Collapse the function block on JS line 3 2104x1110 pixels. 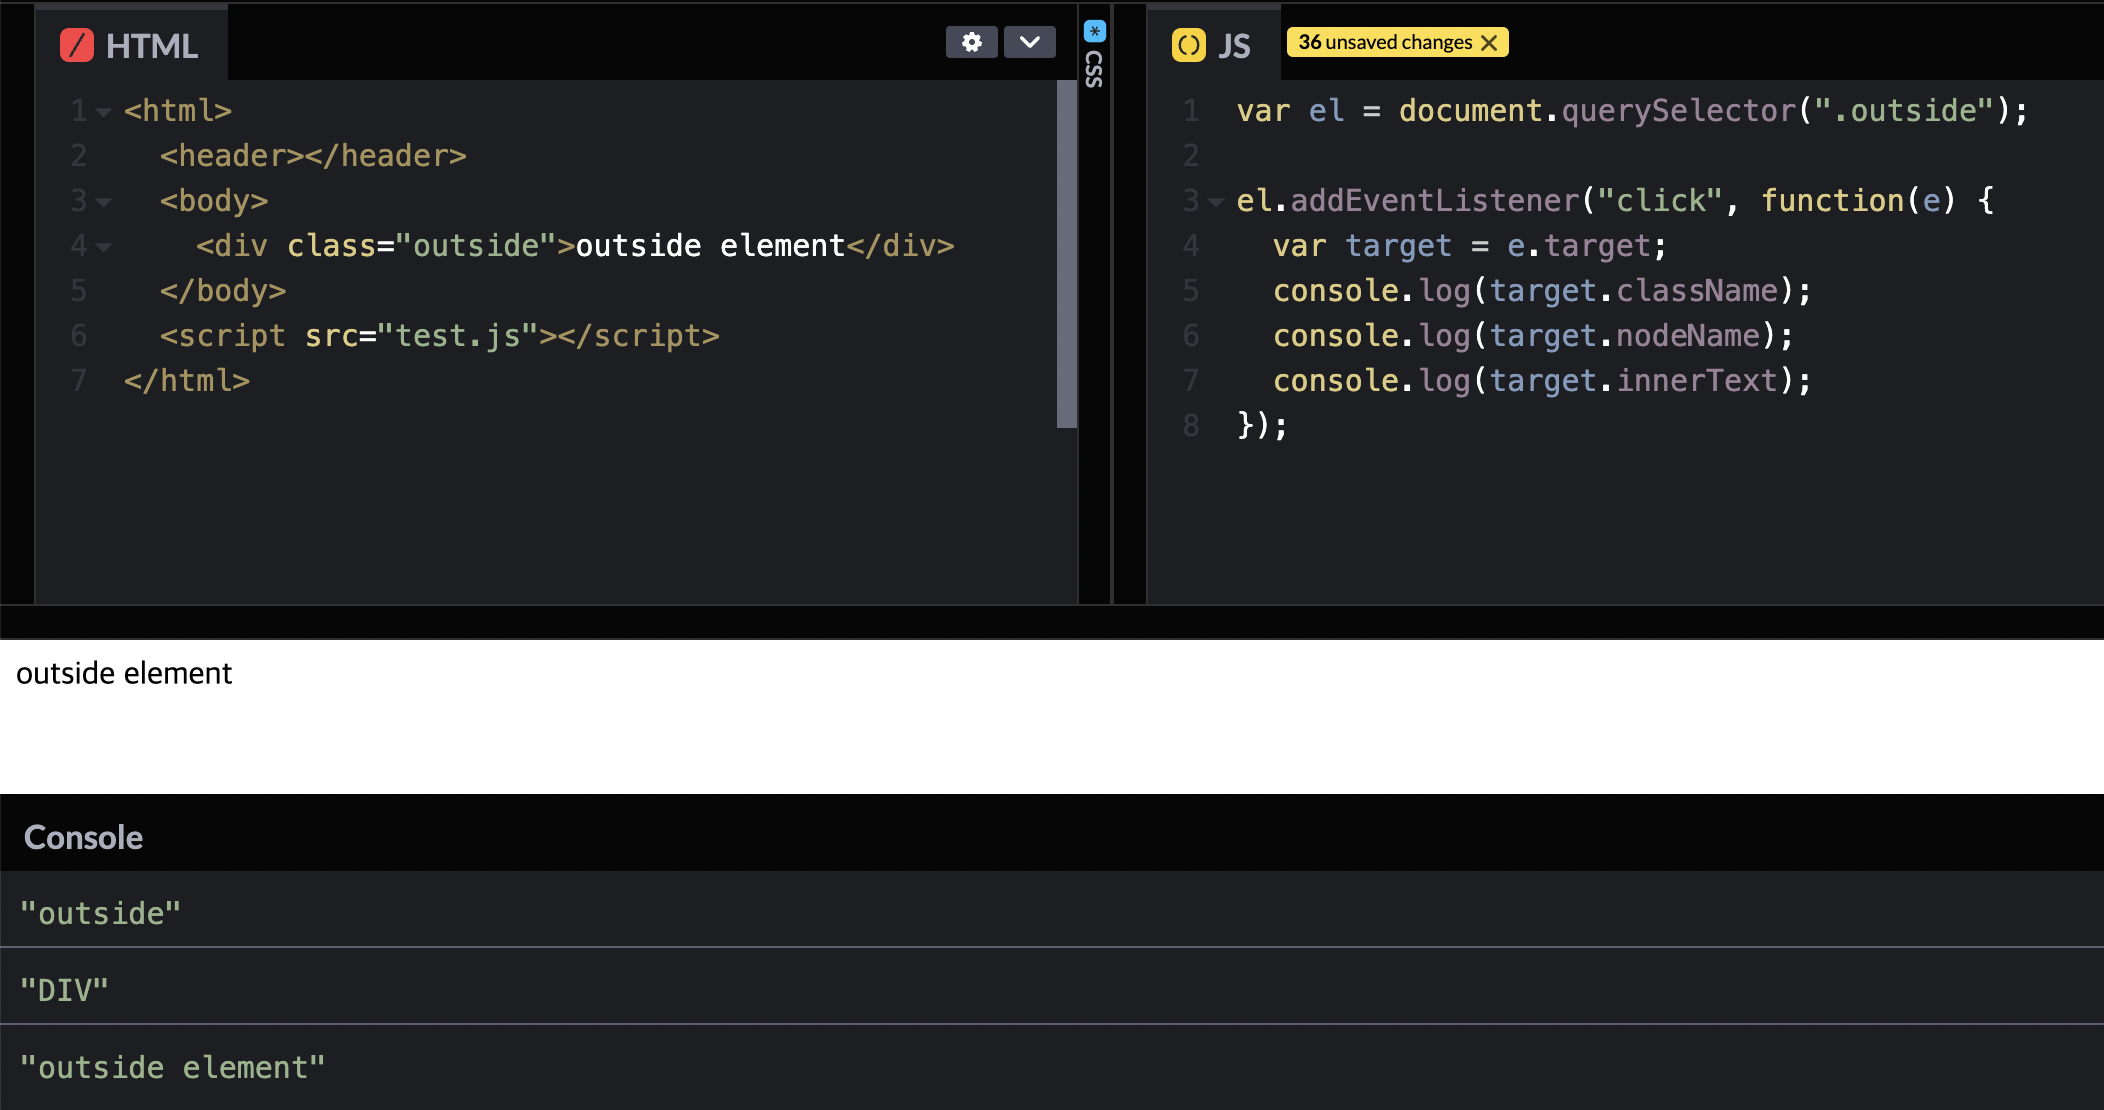point(1215,203)
